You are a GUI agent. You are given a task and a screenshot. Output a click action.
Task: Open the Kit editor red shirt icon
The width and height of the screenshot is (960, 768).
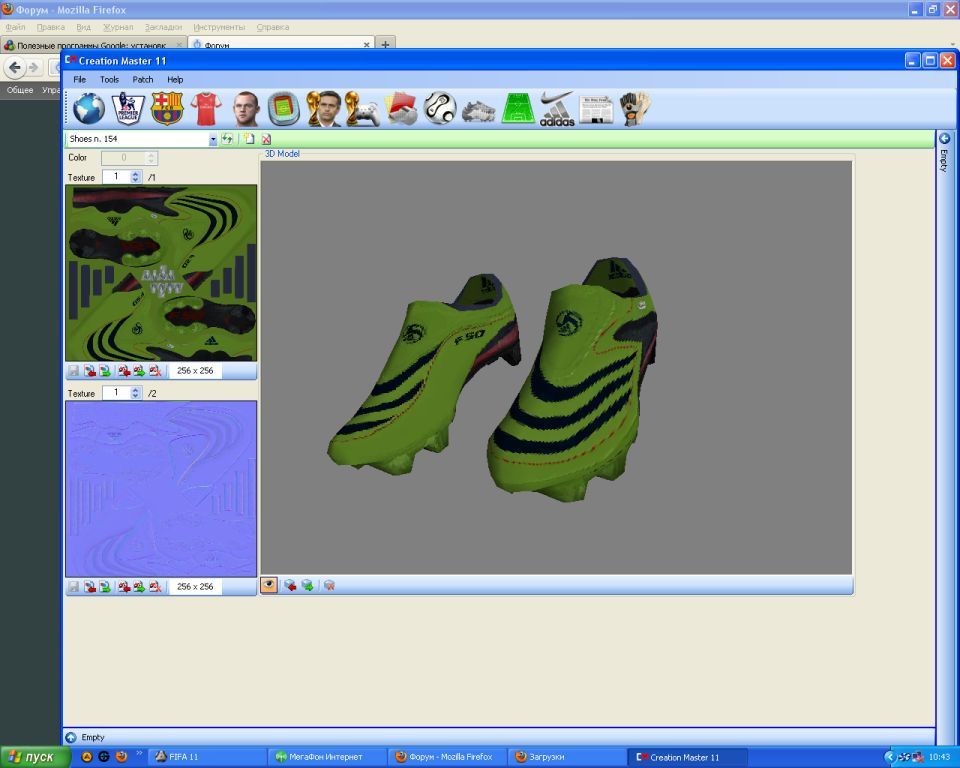206,109
